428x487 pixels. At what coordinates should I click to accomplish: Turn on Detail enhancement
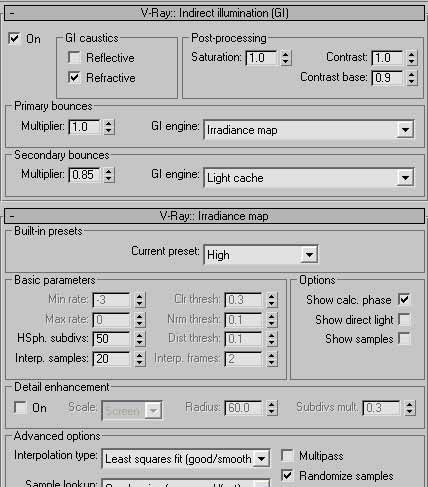20,407
